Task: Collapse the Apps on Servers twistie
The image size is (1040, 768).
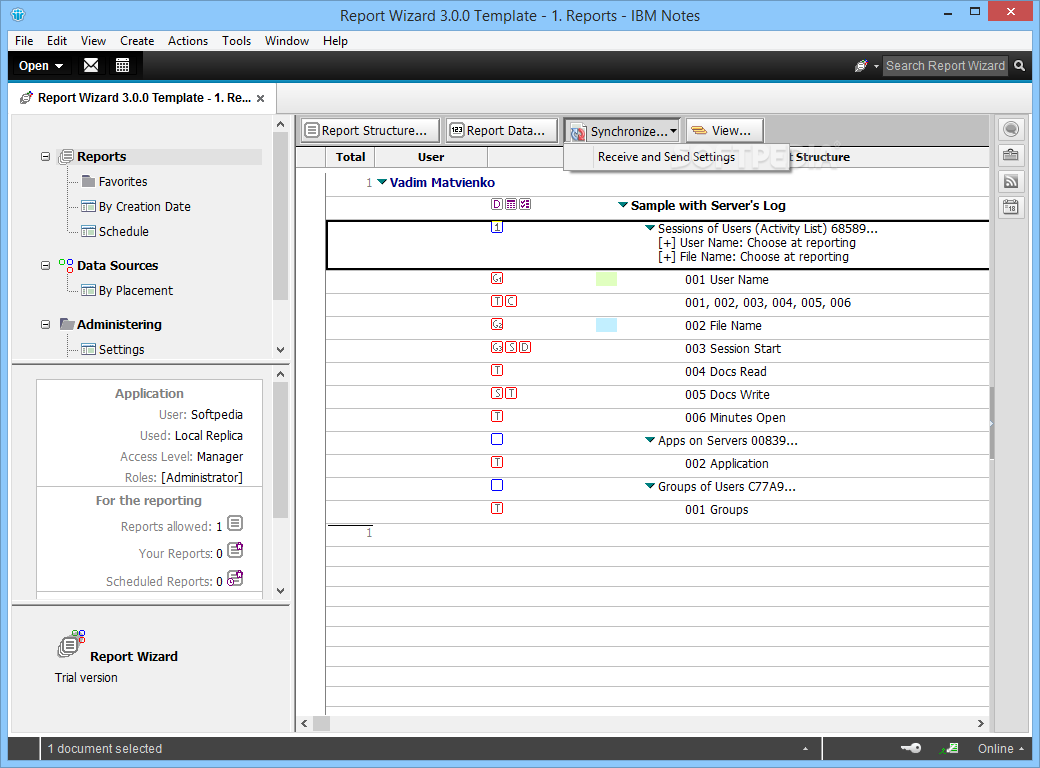Action: pos(650,440)
